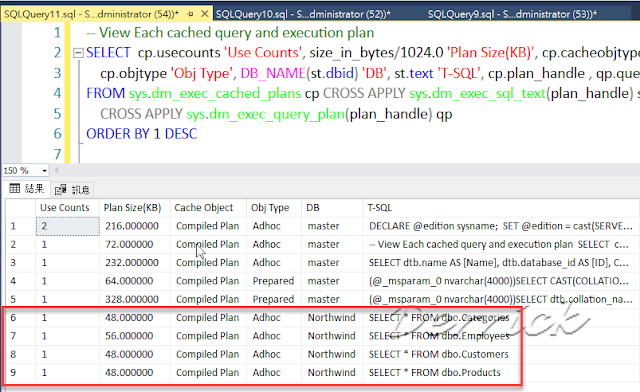Click the empty corner cell beside Use Counts header
The image size is (640, 392).
point(20,208)
